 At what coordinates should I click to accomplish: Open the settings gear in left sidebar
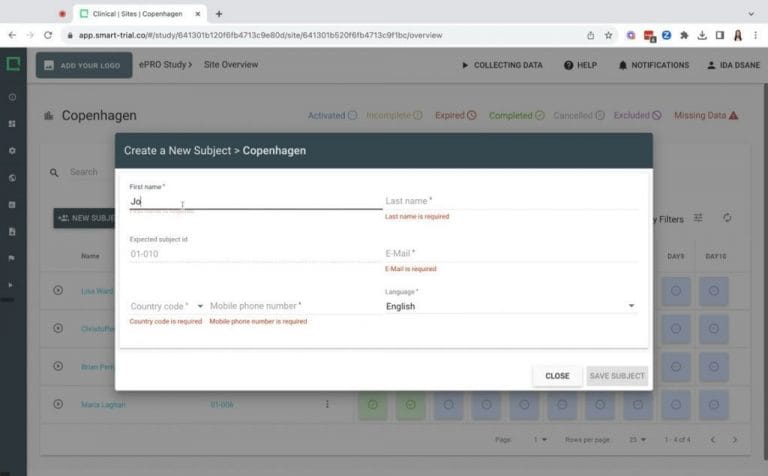tap(12, 150)
